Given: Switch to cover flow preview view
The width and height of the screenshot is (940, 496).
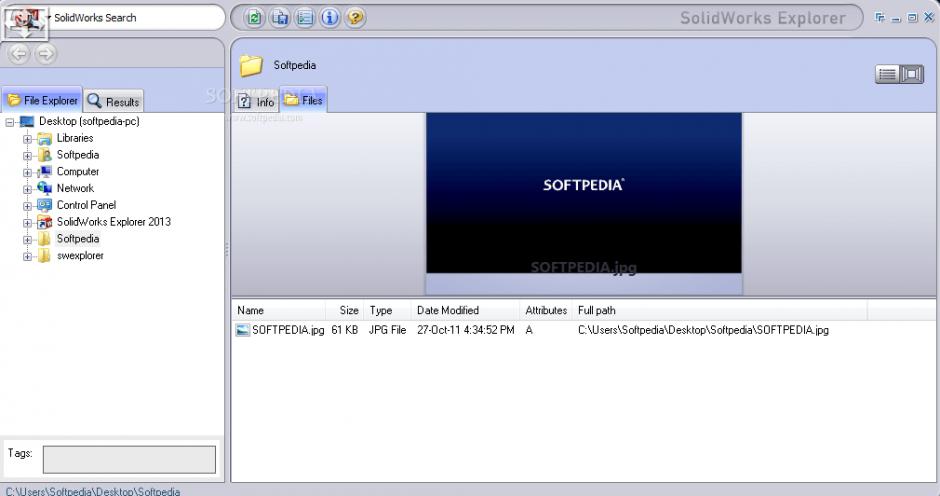Looking at the screenshot, I should pyautogui.click(x=912, y=74).
